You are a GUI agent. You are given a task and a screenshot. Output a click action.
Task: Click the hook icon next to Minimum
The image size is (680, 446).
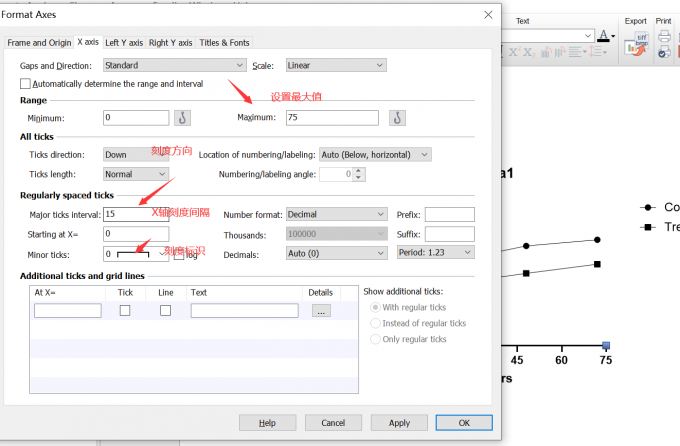pos(182,118)
